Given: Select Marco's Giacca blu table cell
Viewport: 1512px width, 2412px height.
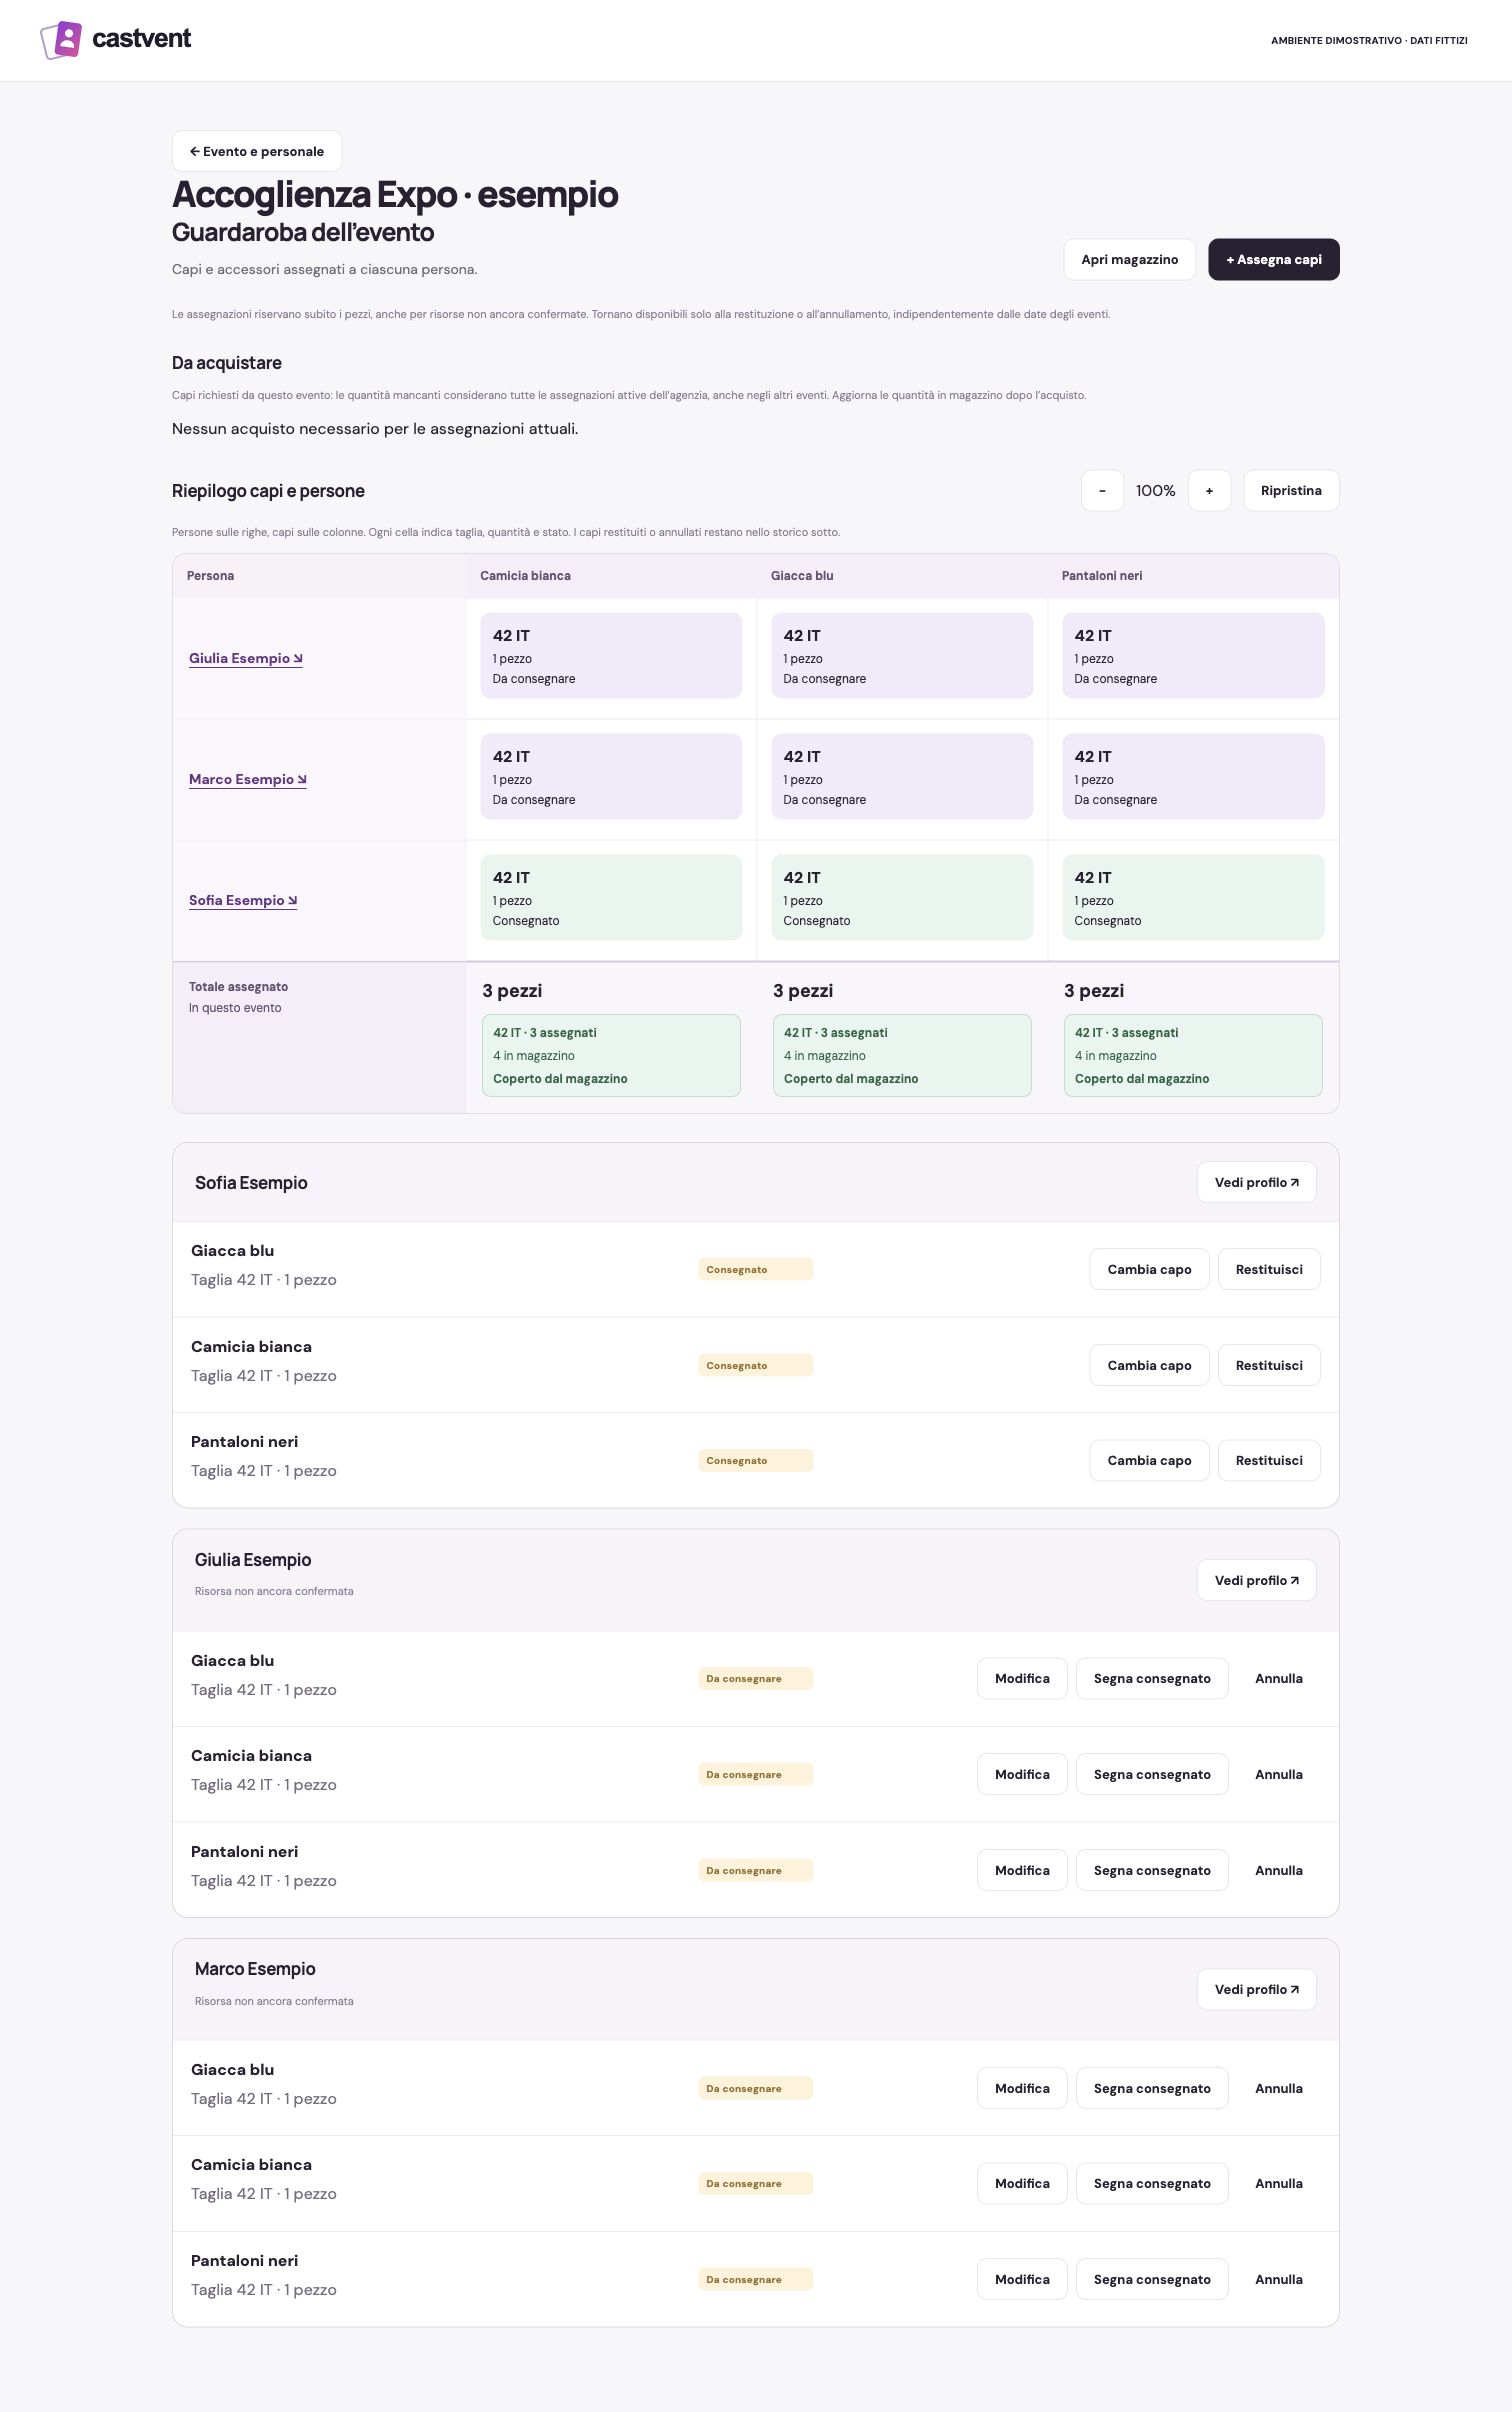Looking at the screenshot, I should click(902, 776).
